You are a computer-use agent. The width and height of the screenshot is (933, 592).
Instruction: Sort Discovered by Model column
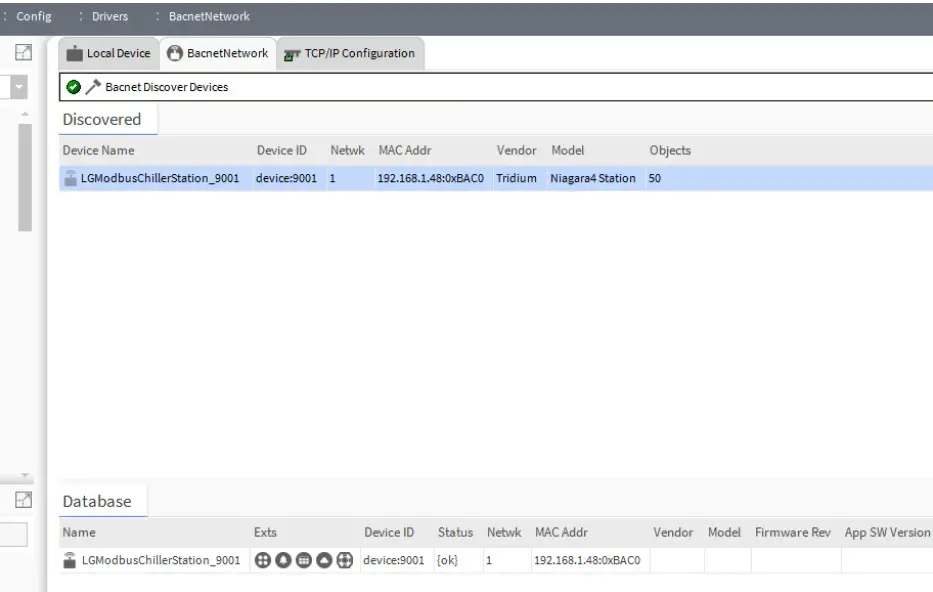pos(568,151)
